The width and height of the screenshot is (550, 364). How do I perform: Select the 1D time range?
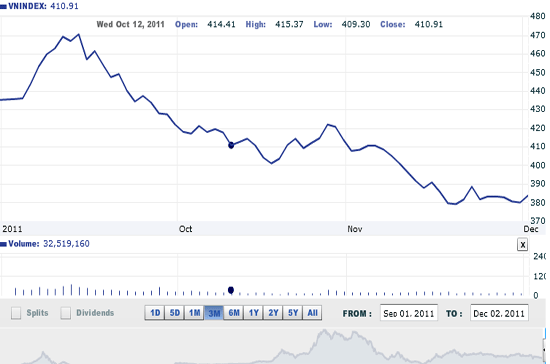coord(155,313)
